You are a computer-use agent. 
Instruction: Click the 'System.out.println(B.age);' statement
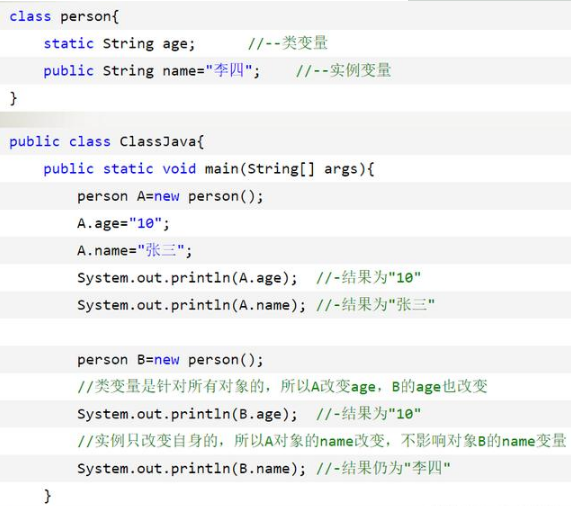(187, 414)
